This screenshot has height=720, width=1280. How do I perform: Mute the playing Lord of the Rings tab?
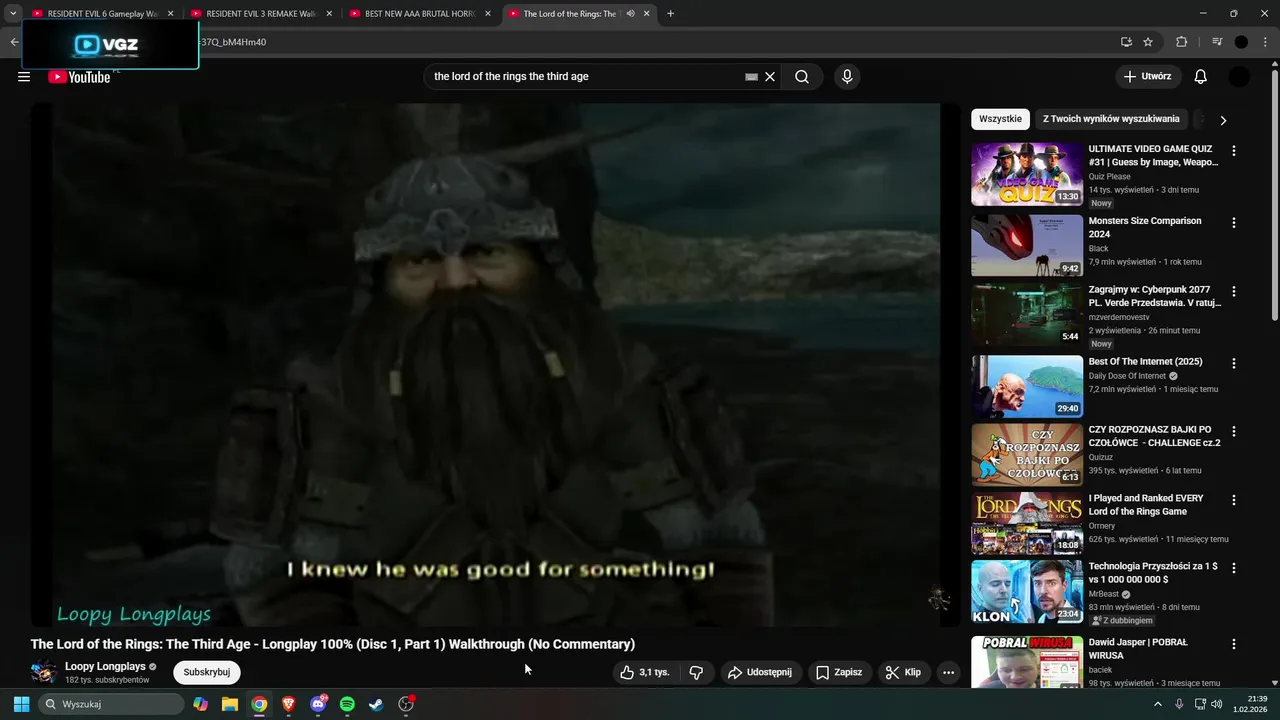click(630, 14)
